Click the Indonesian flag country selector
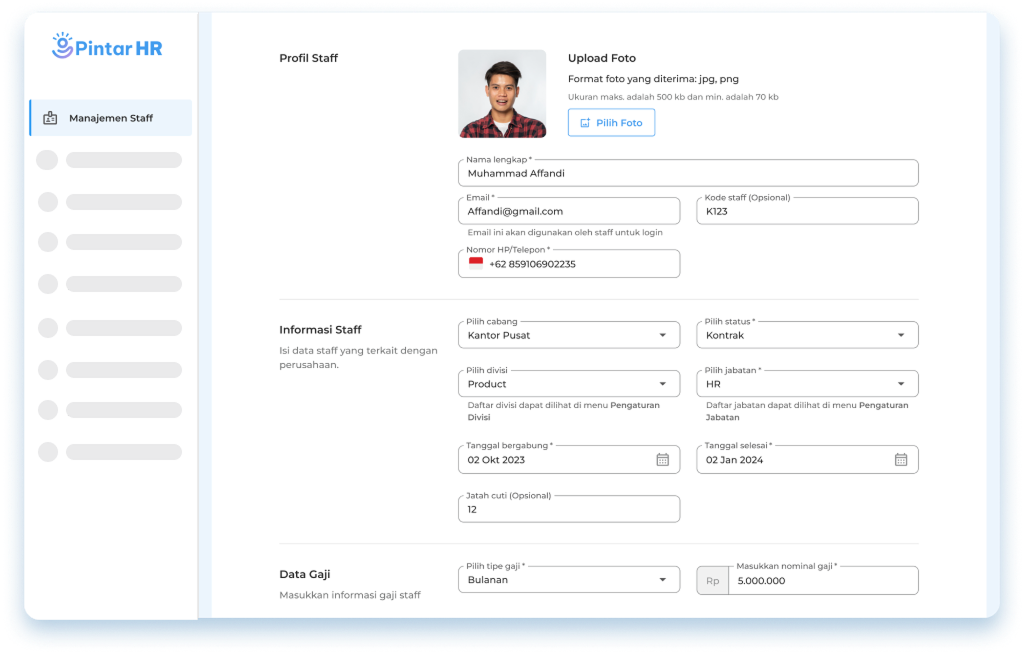This screenshot has height=654, width=1024. coord(476,264)
